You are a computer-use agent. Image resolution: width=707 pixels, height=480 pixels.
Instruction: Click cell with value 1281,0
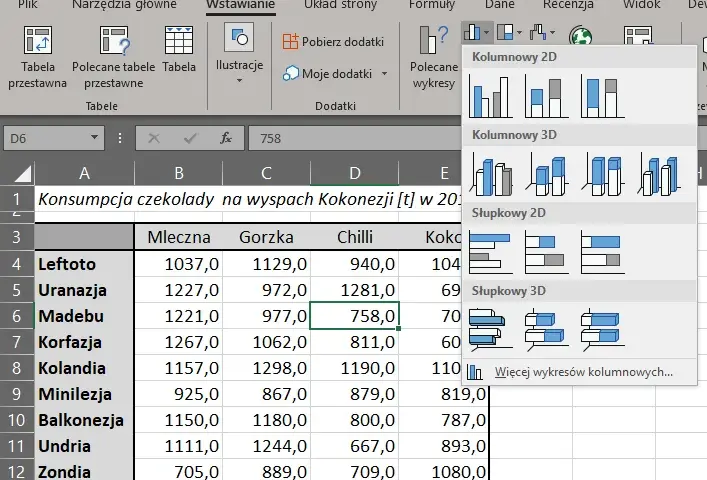point(355,290)
